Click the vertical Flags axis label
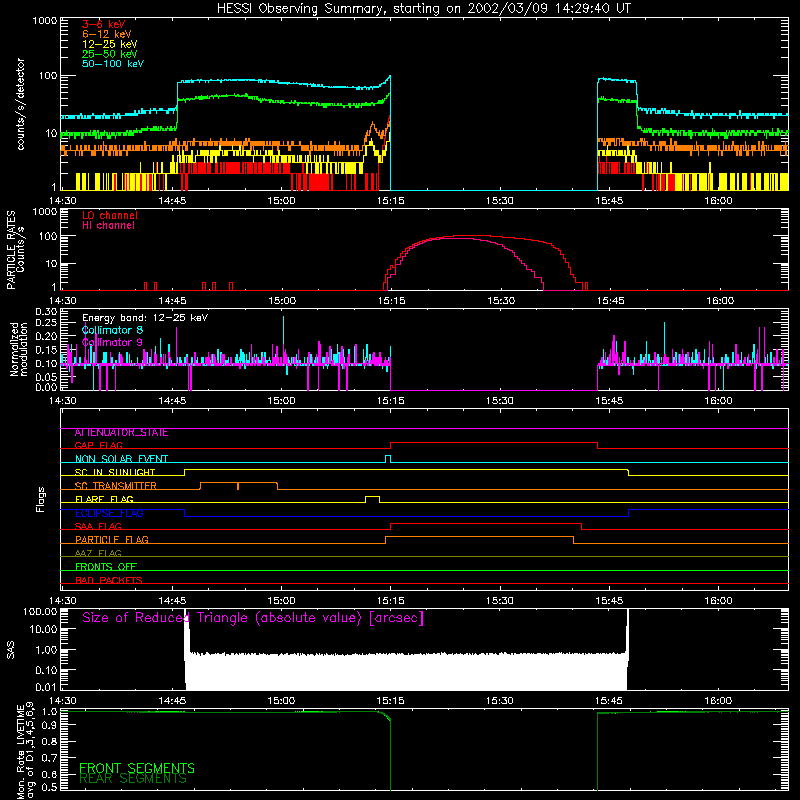The image size is (800, 800). click(x=41, y=499)
